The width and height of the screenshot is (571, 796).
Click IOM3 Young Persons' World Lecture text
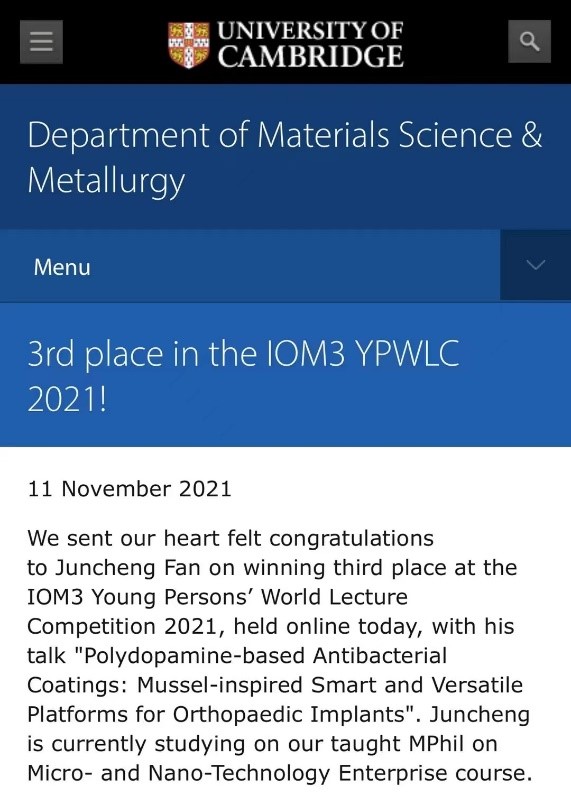pyautogui.click(x=217, y=597)
